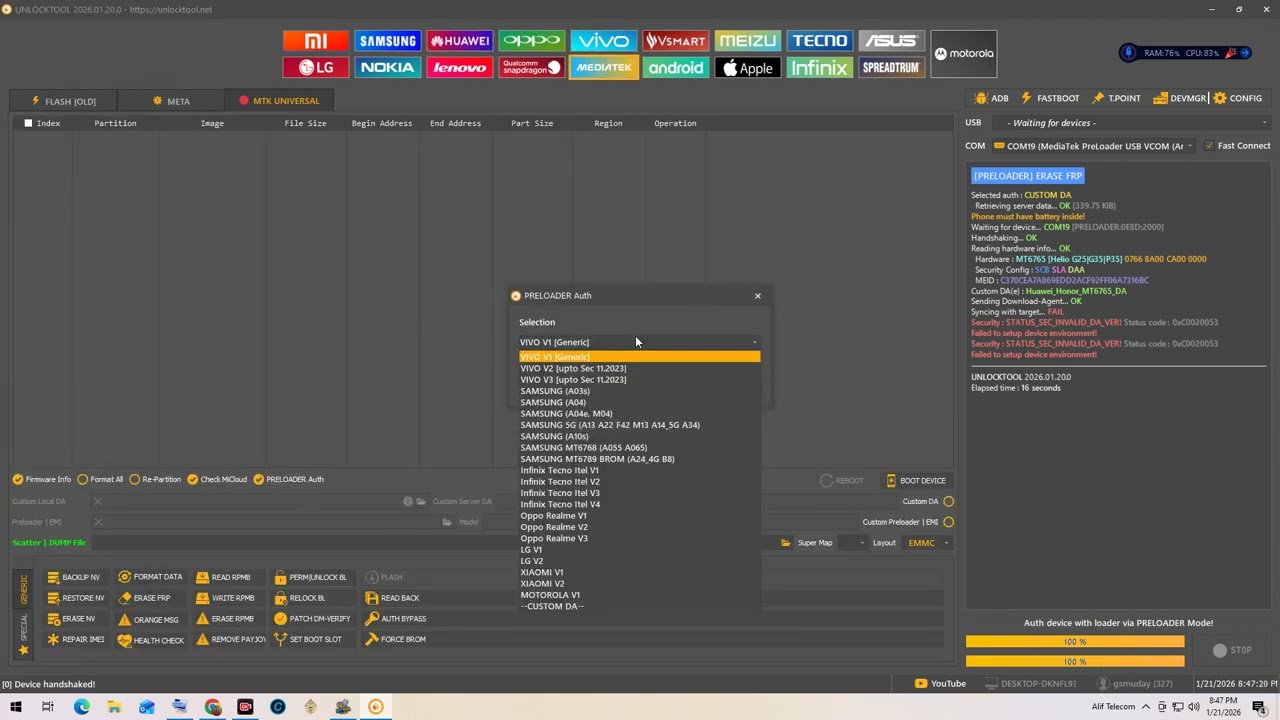The width and height of the screenshot is (1280, 720).
Task: Open CONFIG settings
Action: (x=1238, y=98)
